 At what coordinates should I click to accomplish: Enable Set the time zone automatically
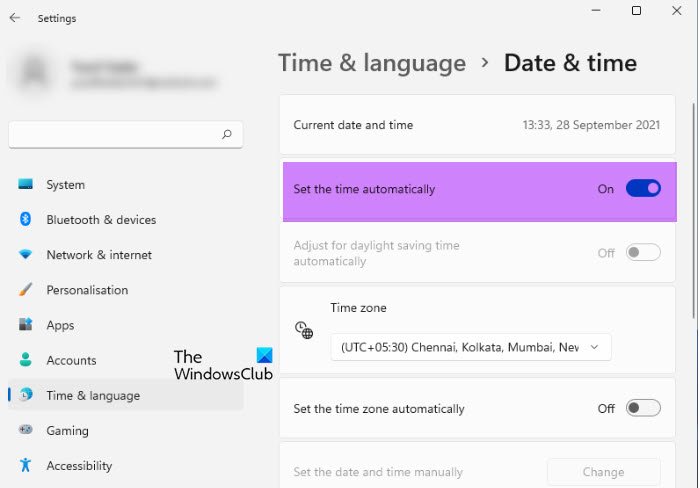(x=643, y=408)
